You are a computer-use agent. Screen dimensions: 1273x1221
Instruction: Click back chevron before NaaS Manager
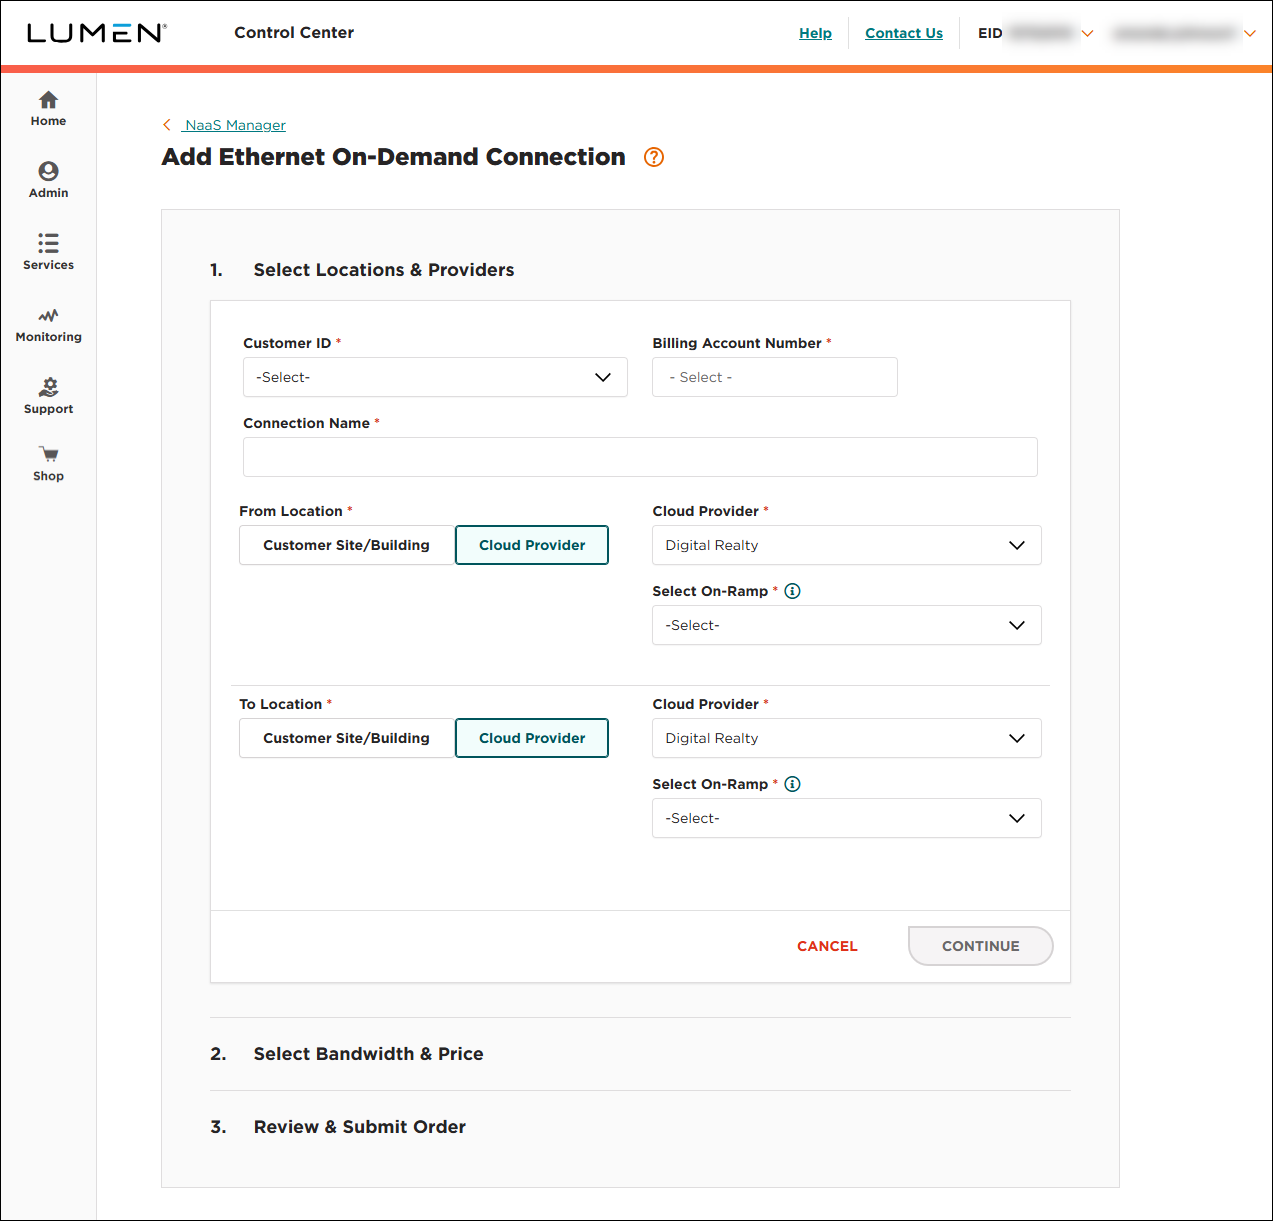167,125
